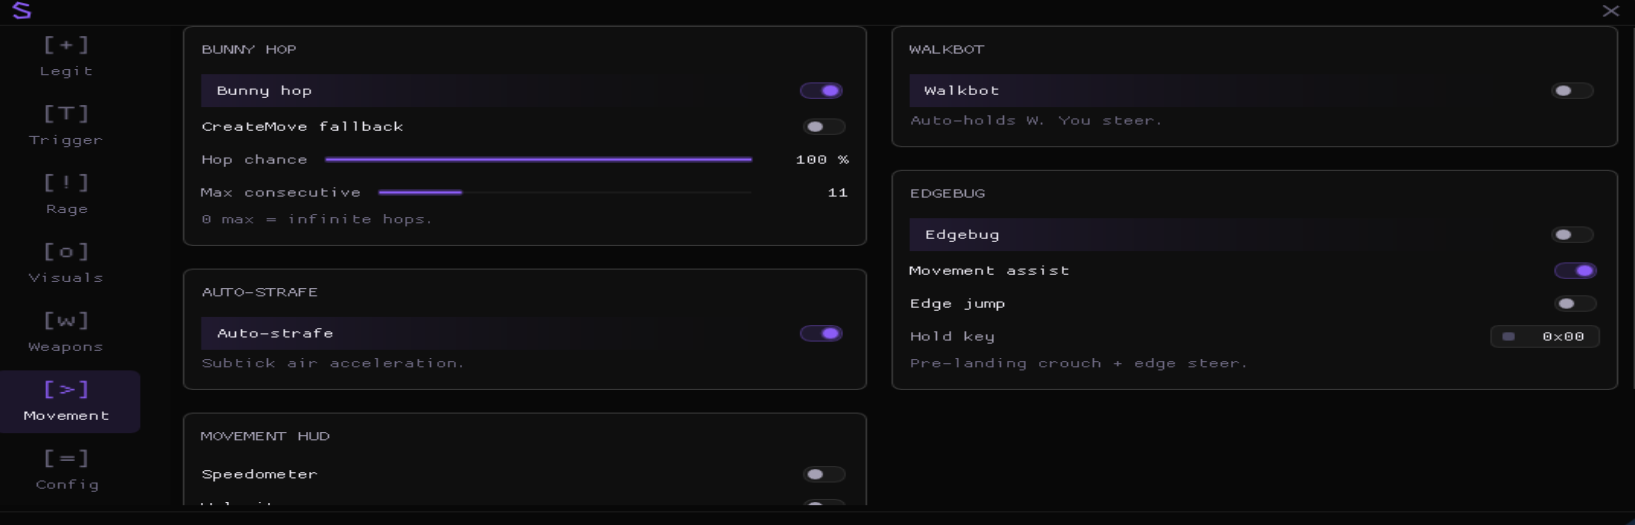
Task: Turn on the Walkbot switch
Action: [1572, 90]
